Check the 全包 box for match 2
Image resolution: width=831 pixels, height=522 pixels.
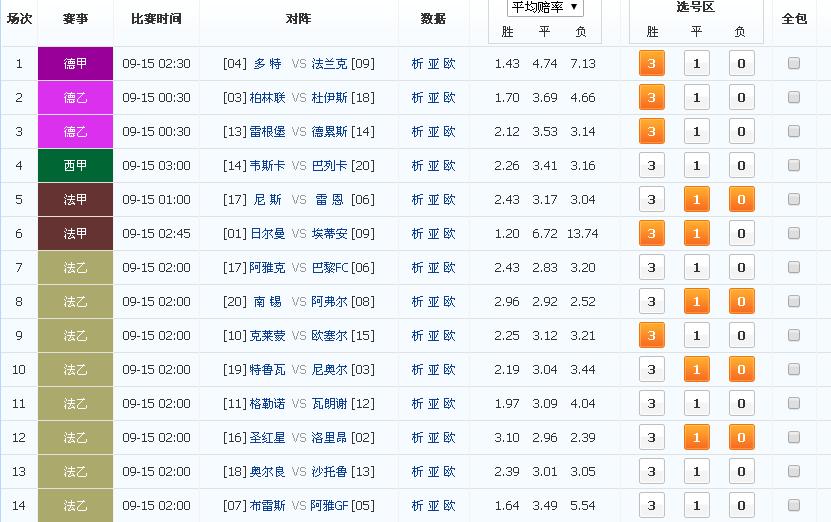pos(793,98)
